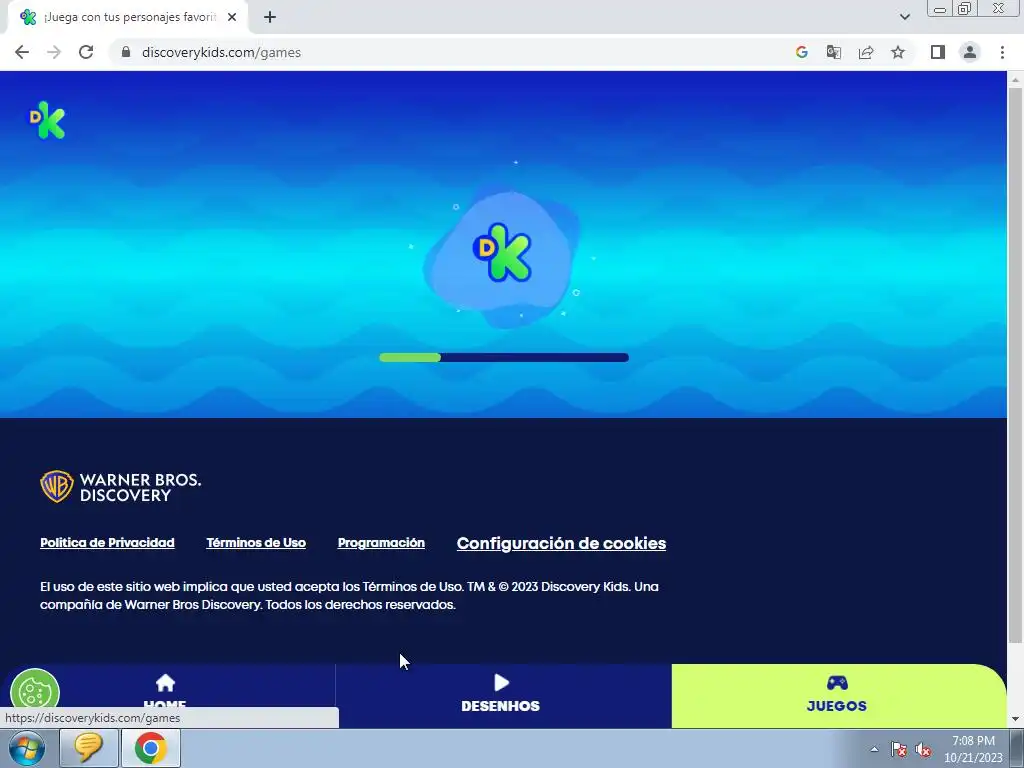The height and width of the screenshot is (768, 1024).
Task: Open the Windows Start button
Action: tap(27, 748)
